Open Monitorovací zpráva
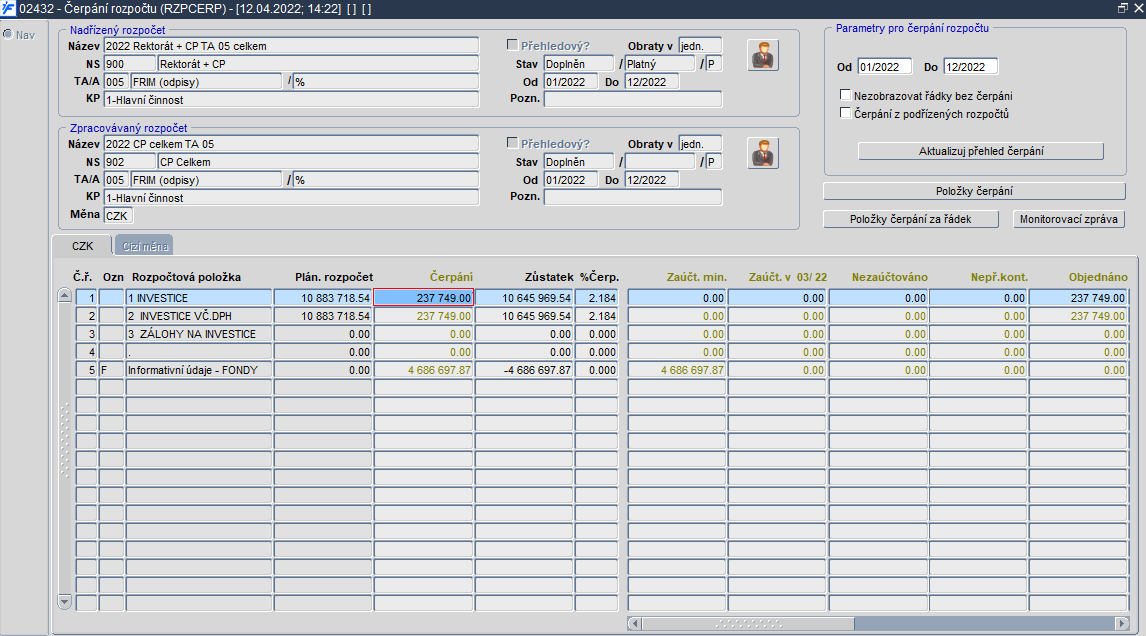The image size is (1146, 636). 1069,219
